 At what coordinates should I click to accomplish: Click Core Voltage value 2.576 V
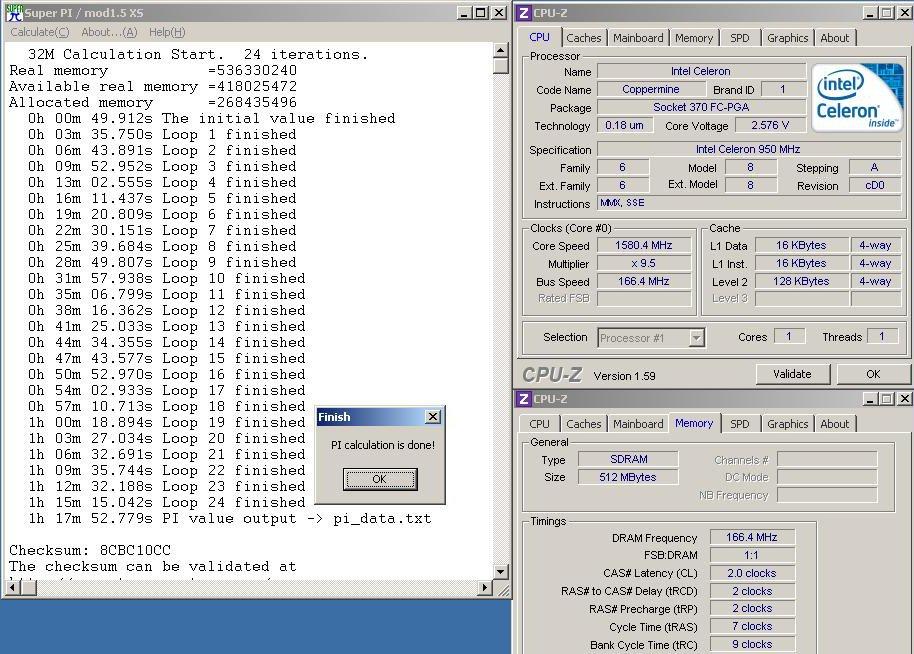click(770, 125)
